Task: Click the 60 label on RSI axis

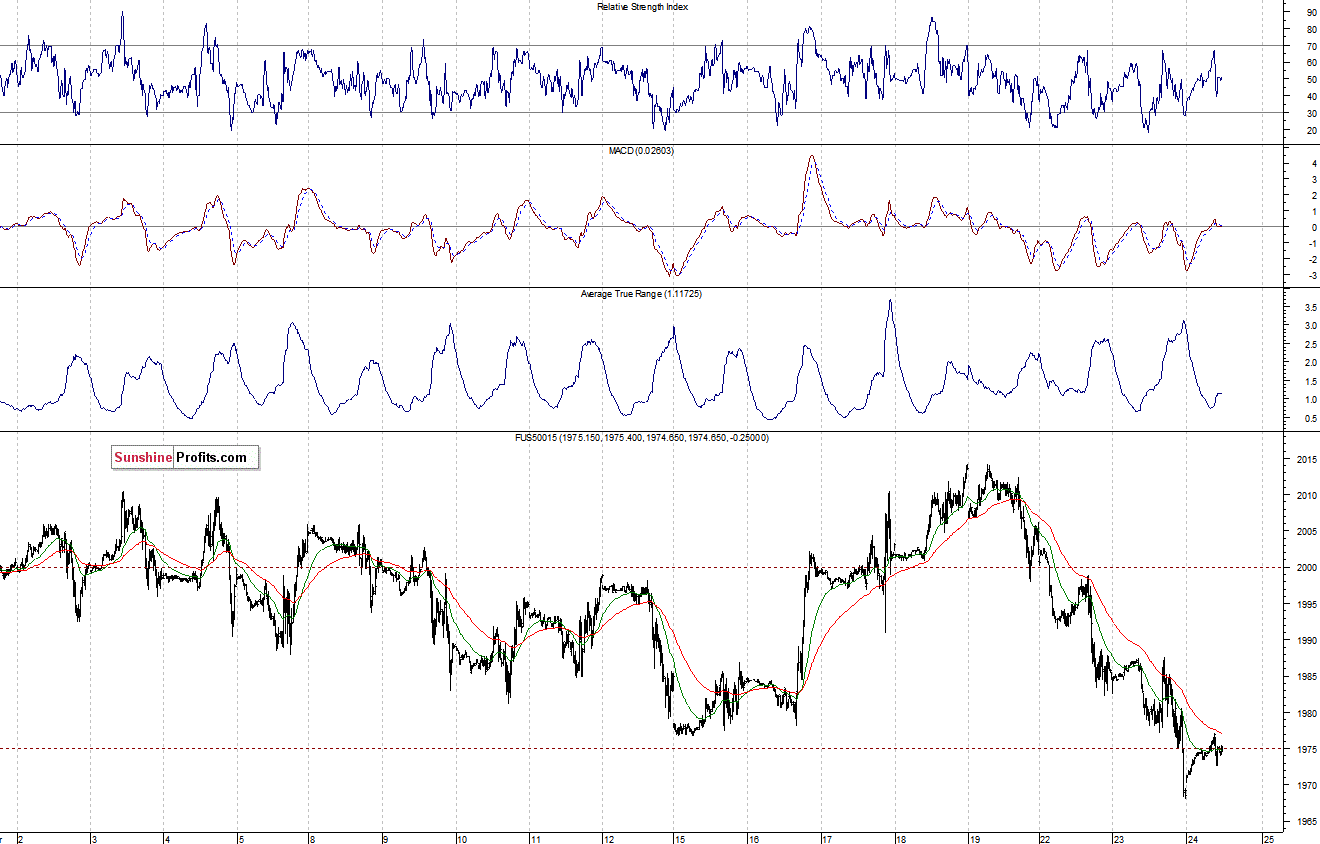Action: point(1310,63)
